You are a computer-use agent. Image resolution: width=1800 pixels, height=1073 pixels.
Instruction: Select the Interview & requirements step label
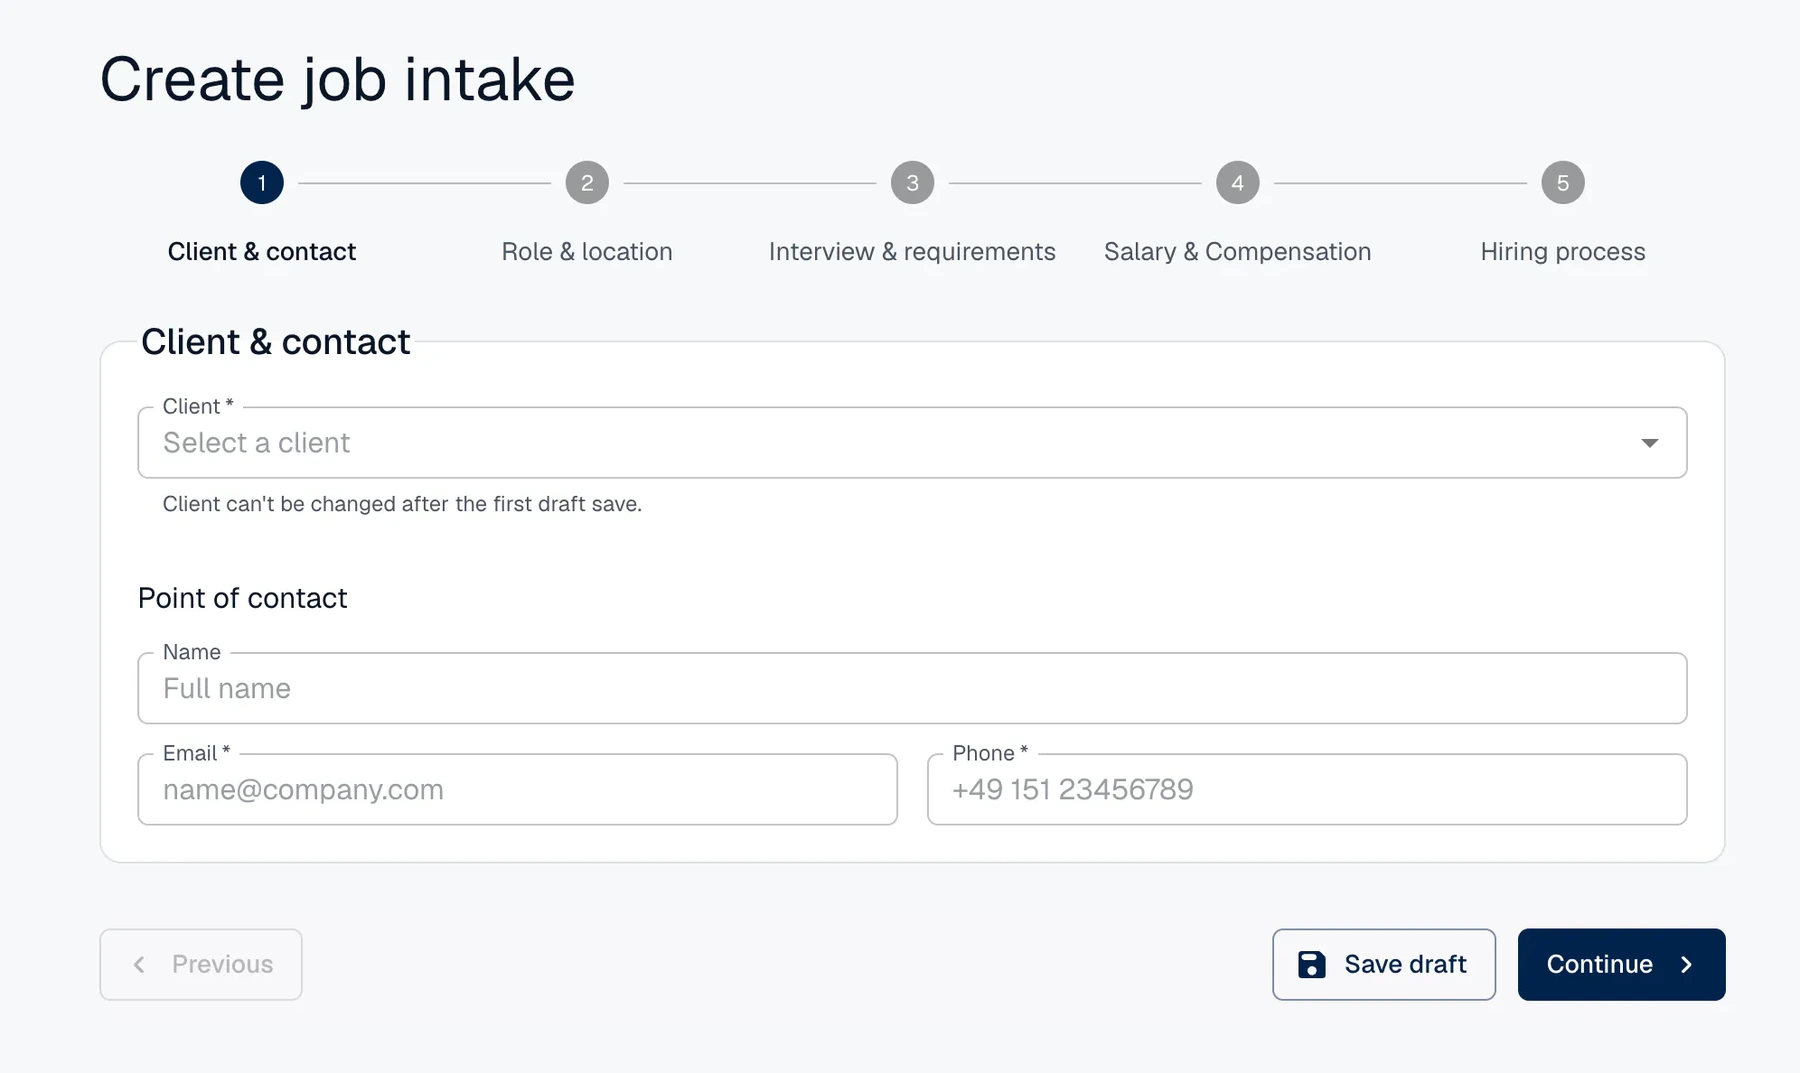click(x=912, y=252)
